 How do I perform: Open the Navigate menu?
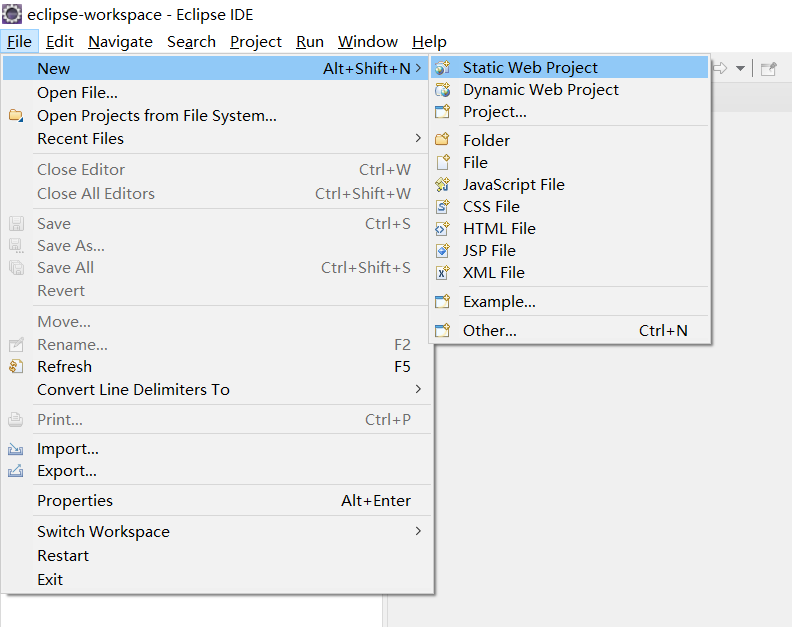(x=120, y=41)
